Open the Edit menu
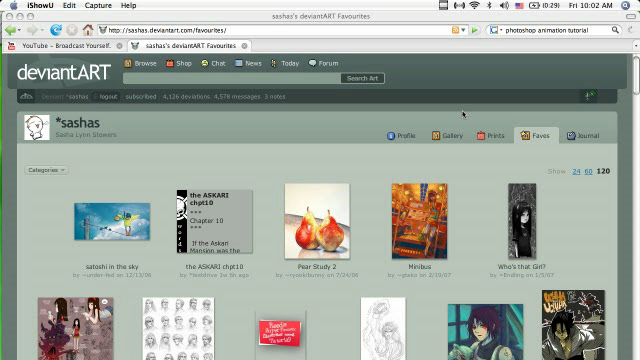This screenshot has height=360, width=640. (69, 5)
